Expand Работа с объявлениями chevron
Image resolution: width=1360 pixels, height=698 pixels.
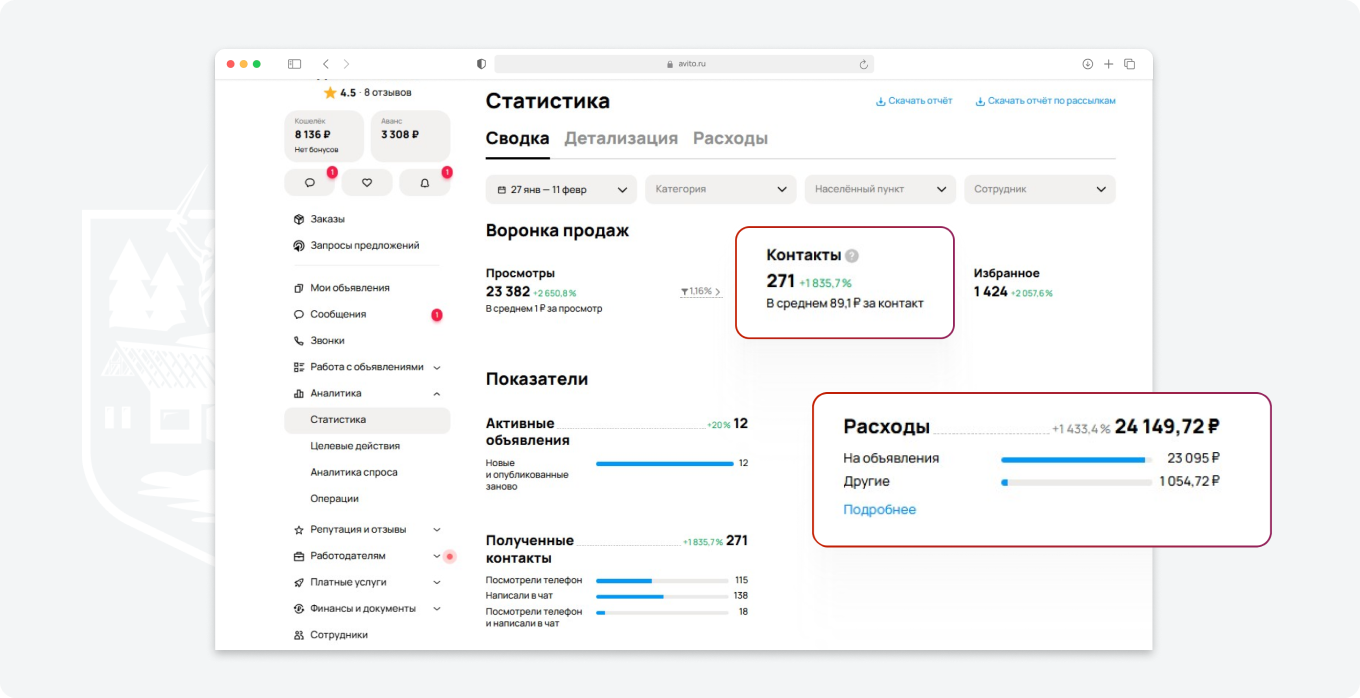437,367
